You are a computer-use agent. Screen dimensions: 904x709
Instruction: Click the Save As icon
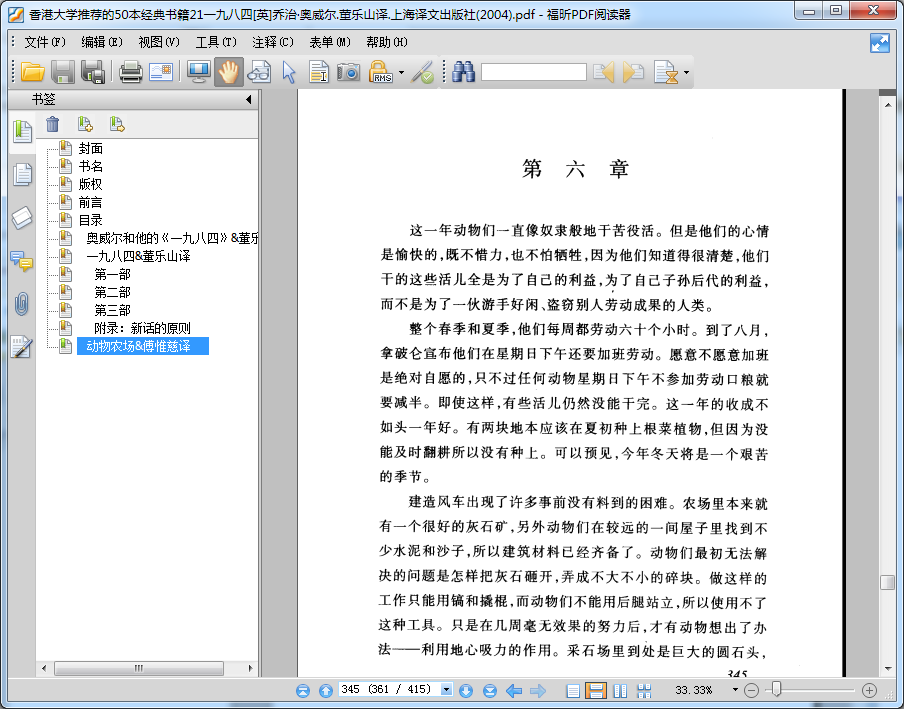click(93, 73)
